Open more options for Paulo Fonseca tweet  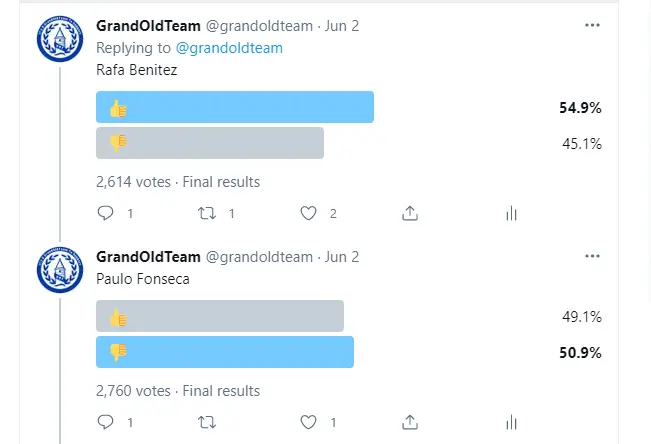tap(592, 257)
